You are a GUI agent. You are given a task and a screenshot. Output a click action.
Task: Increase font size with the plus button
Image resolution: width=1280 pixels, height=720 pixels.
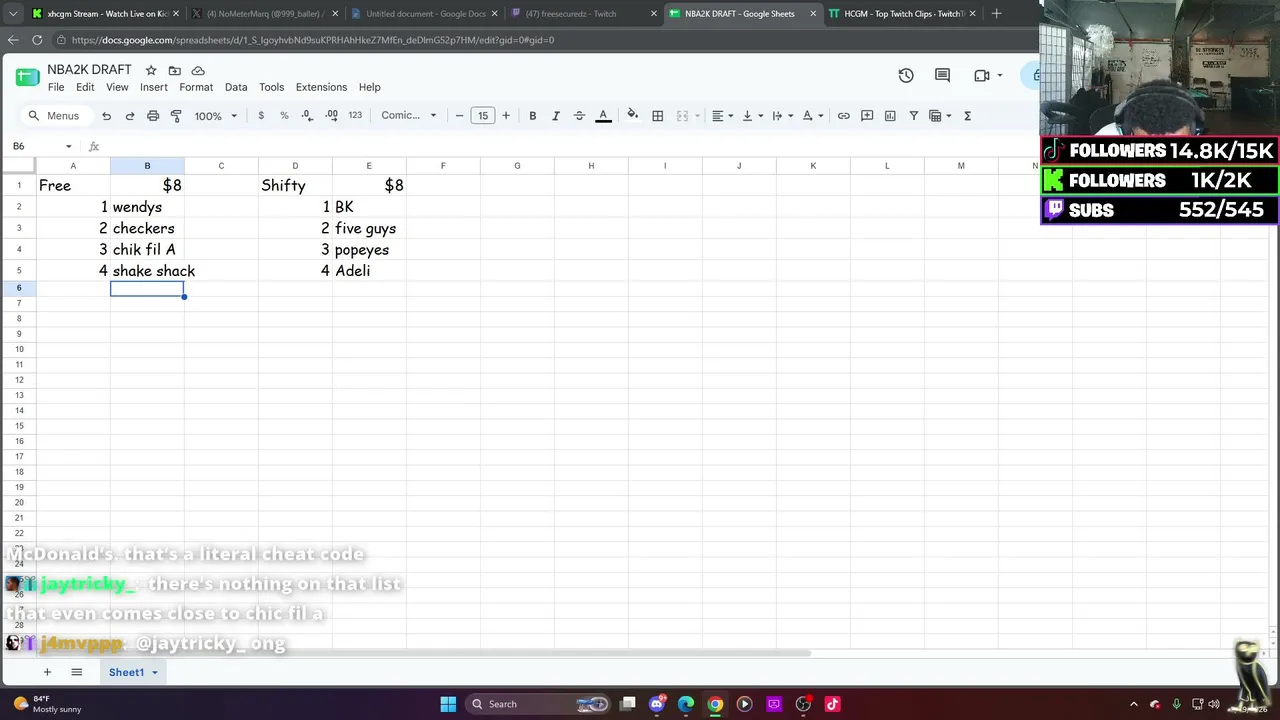506,116
